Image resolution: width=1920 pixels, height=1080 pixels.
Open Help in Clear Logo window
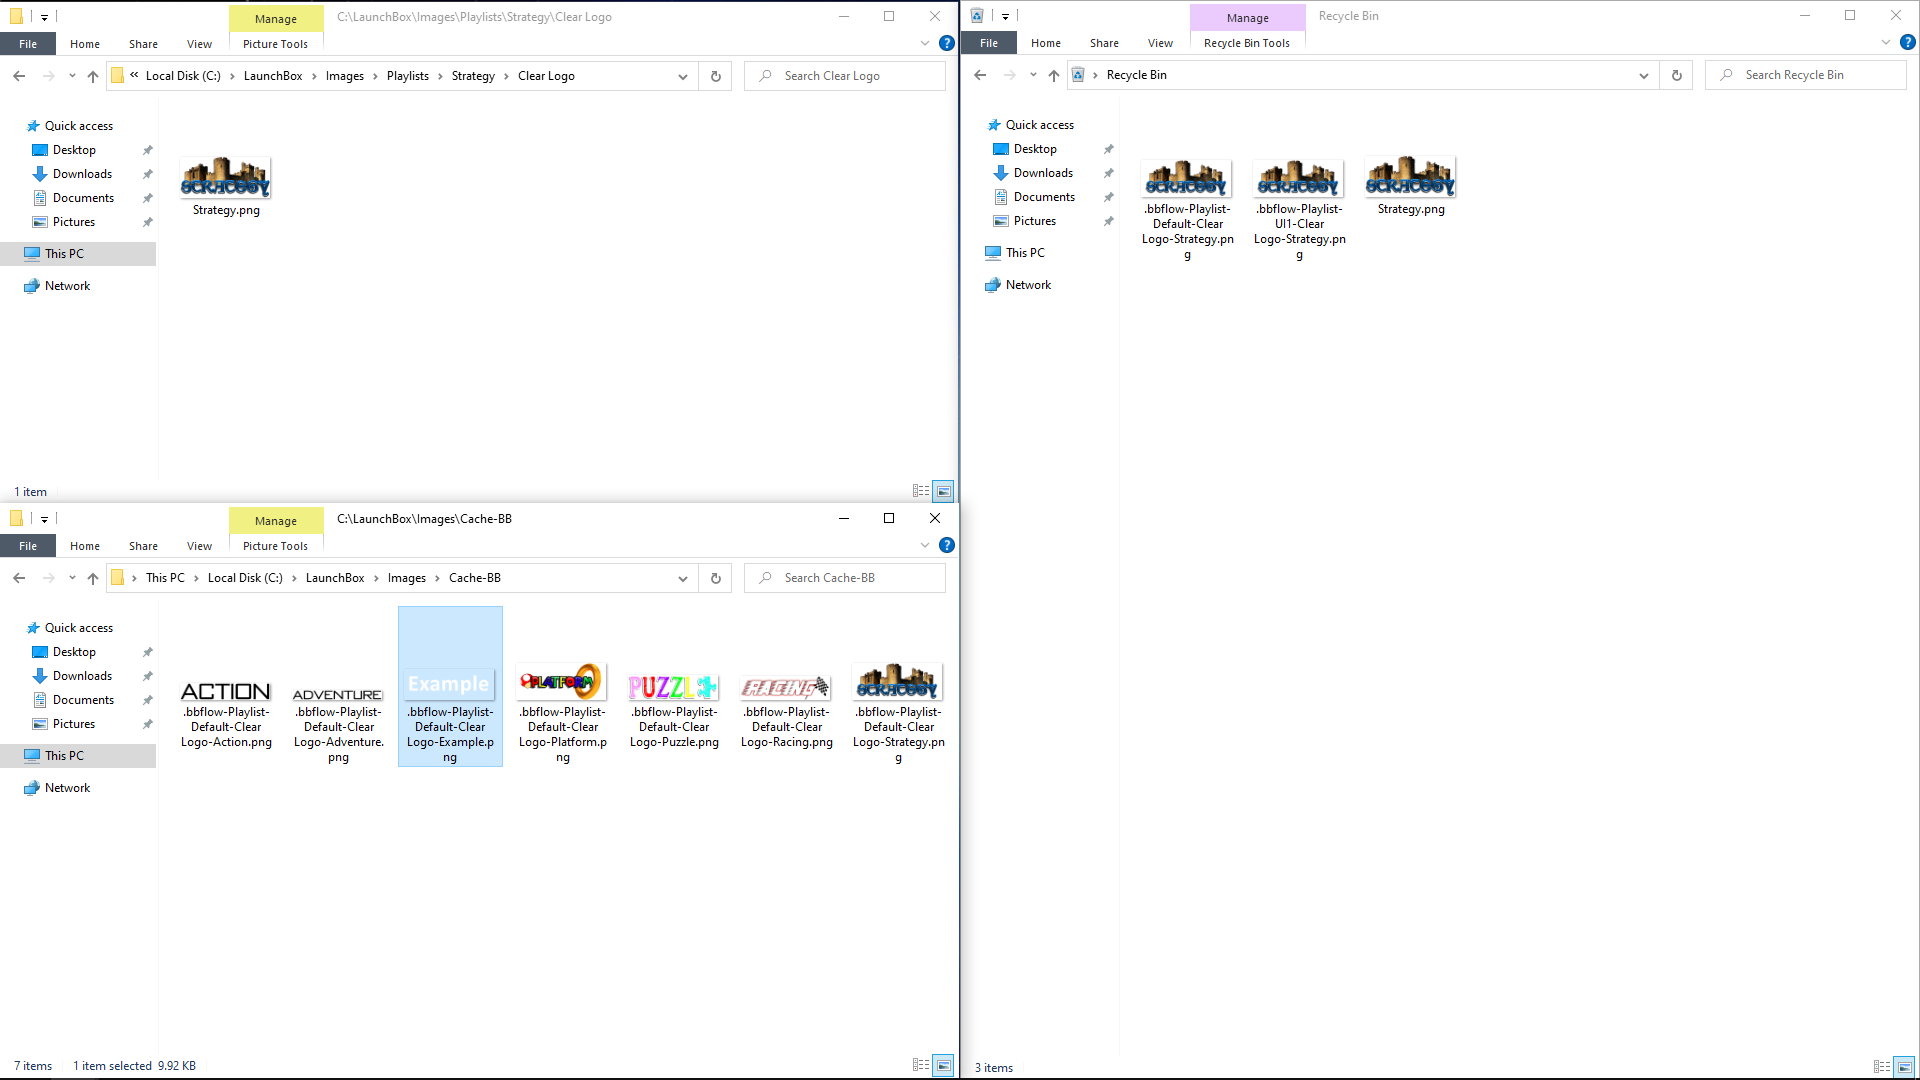click(x=947, y=43)
